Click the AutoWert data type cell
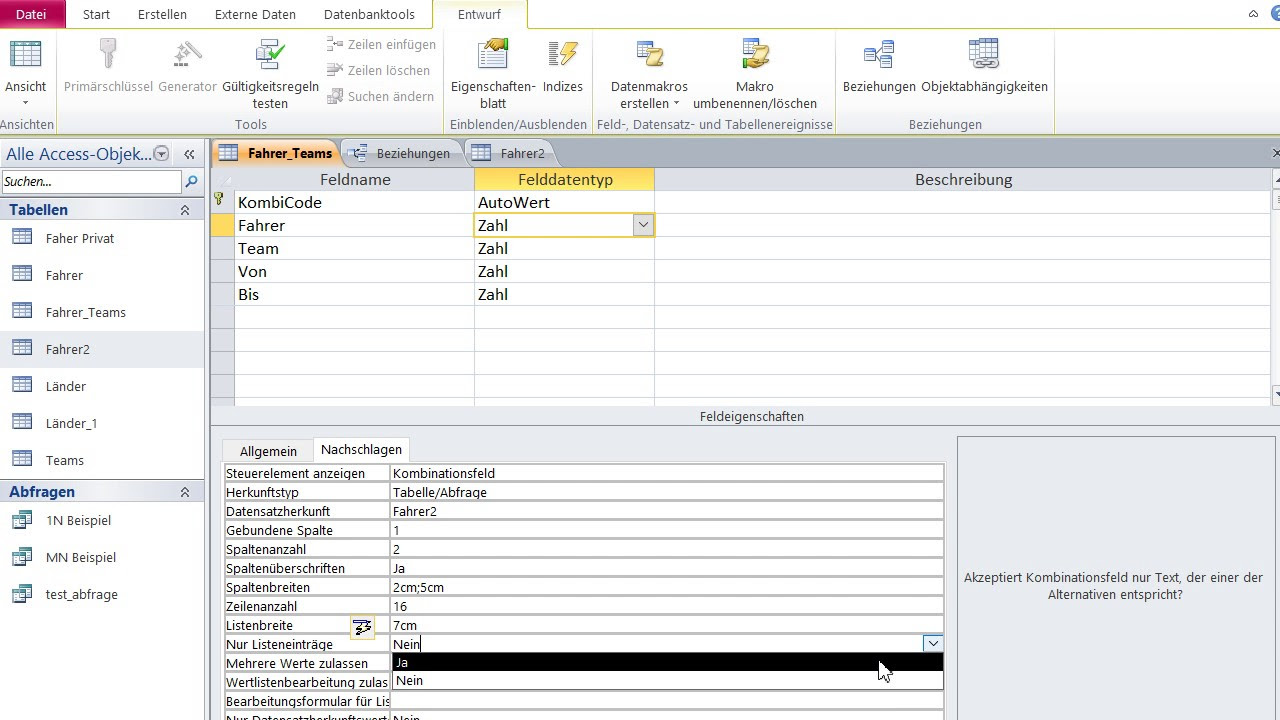Image resolution: width=1280 pixels, height=720 pixels. [x=564, y=202]
